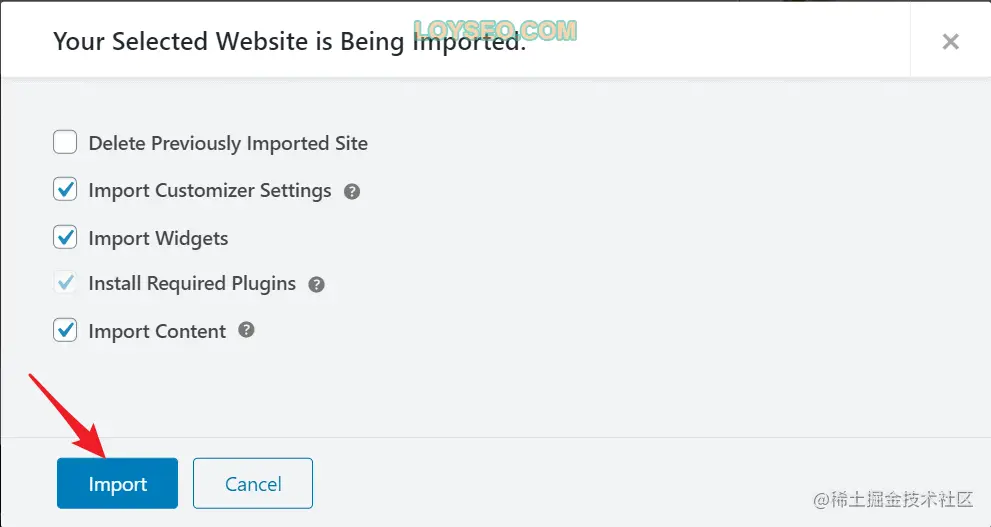This screenshot has width=991, height=527.
Task: Click the Delete Previously Imported Site label
Action: (228, 143)
